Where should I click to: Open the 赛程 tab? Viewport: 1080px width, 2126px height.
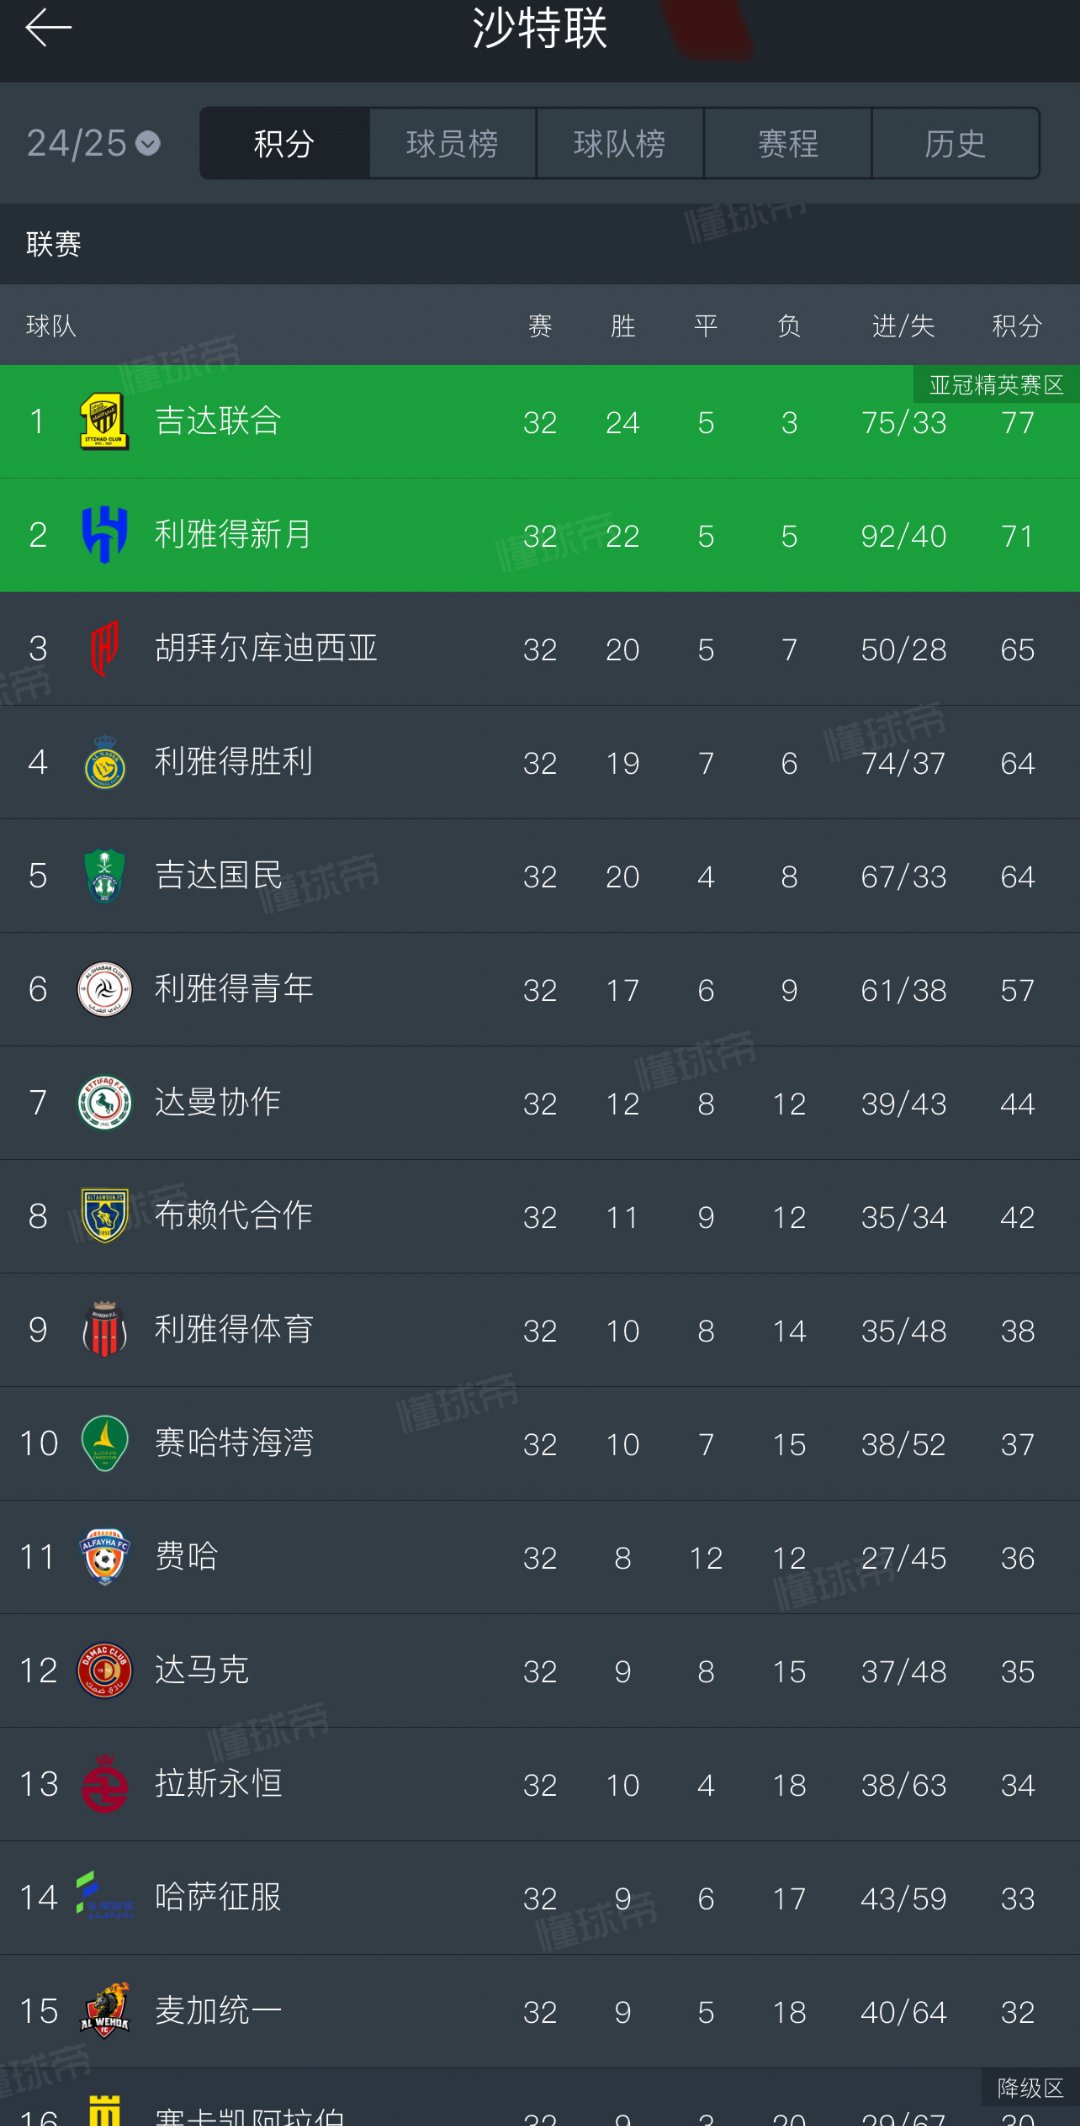pos(787,144)
